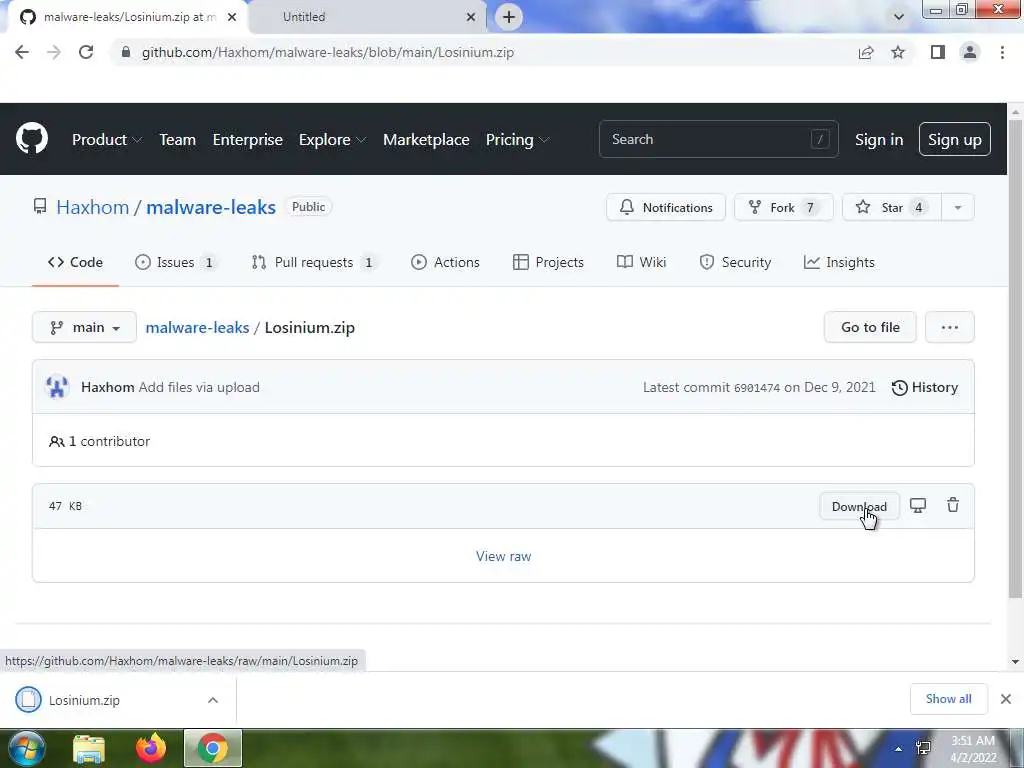Open the Team navigation link
This screenshot has height=768, width=1024.
tap(178, 140)
